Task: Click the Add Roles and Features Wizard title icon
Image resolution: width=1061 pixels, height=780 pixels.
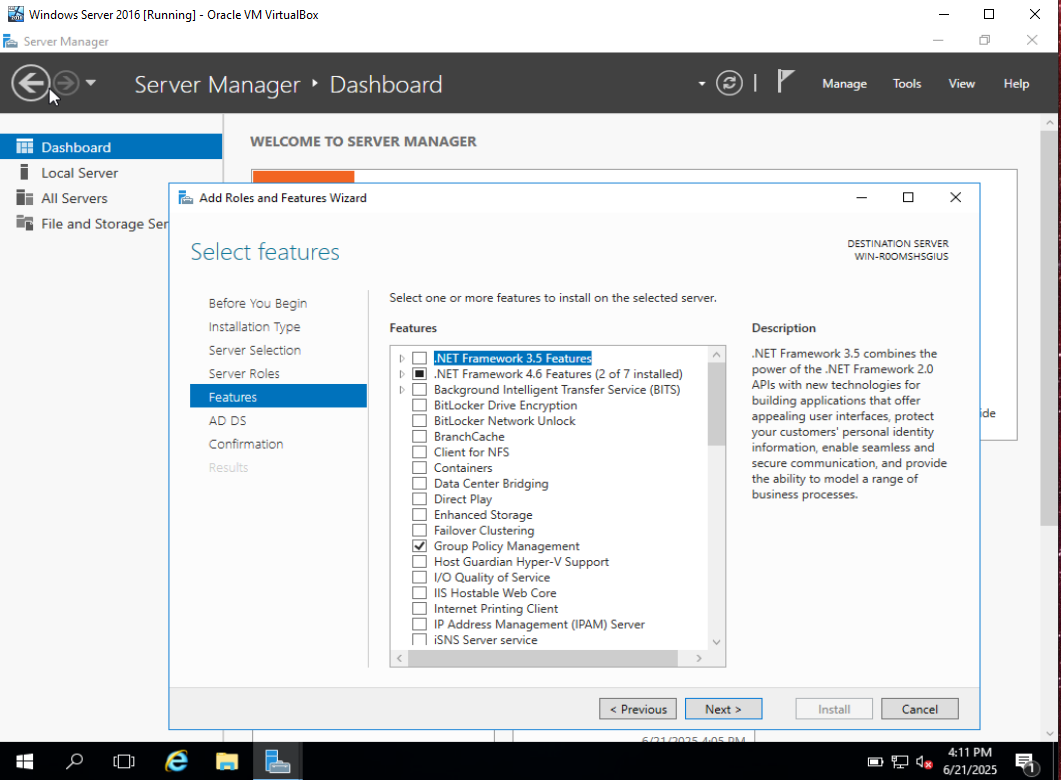Action: click(185, 198)
